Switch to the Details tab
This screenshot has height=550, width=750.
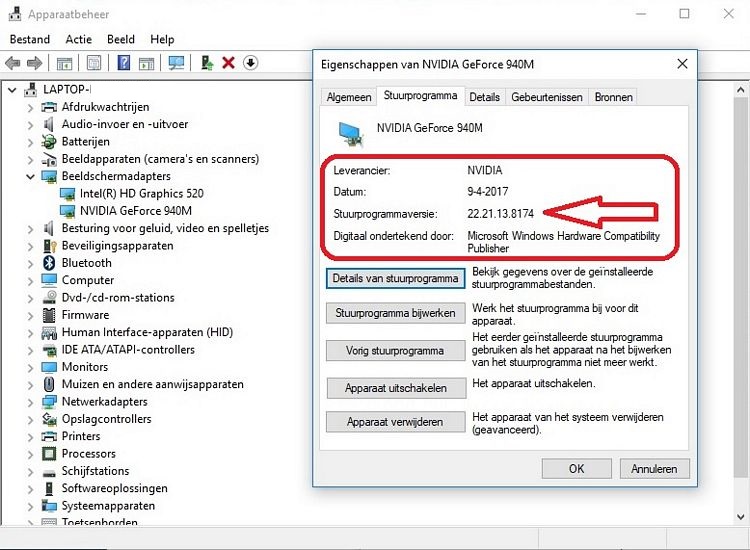(484, 97)
